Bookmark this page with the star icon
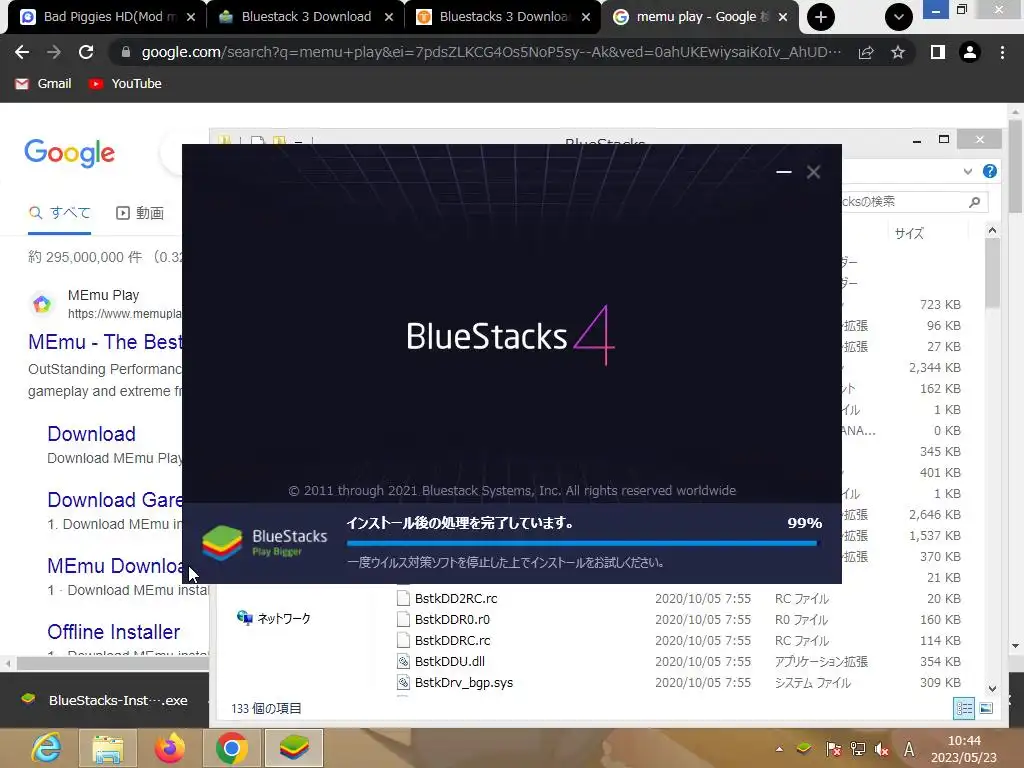The image size is (1024, 768). [x=898, y=52]
